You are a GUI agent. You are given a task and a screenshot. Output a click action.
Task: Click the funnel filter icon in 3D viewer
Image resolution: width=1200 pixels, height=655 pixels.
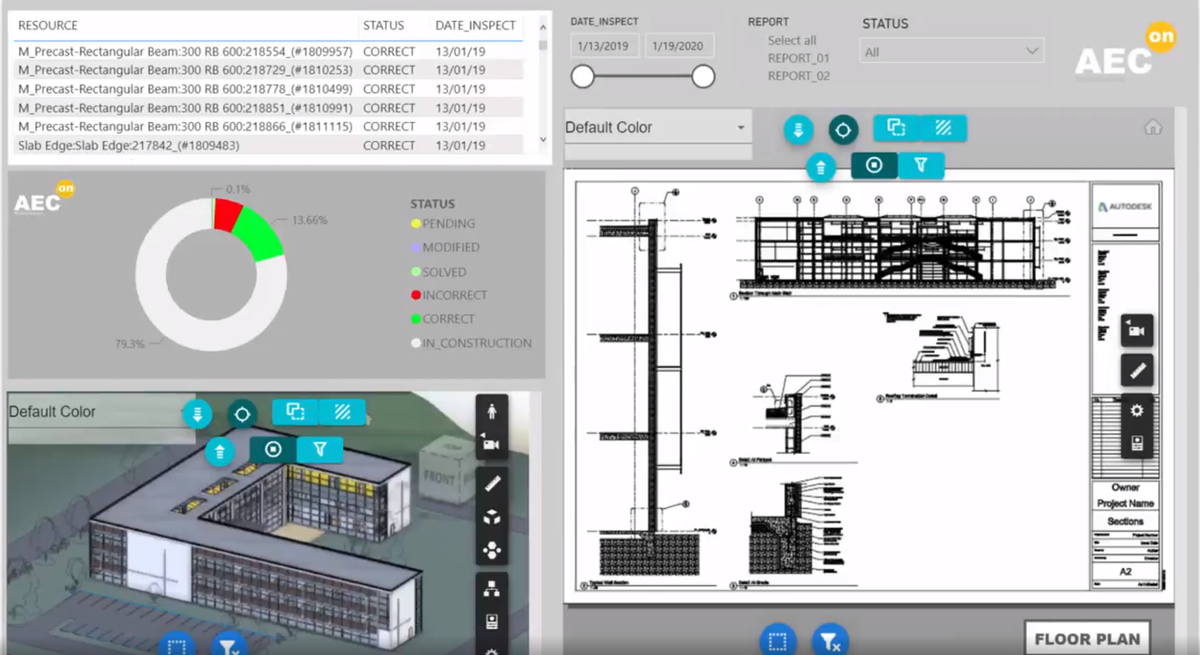click(320, 449)
